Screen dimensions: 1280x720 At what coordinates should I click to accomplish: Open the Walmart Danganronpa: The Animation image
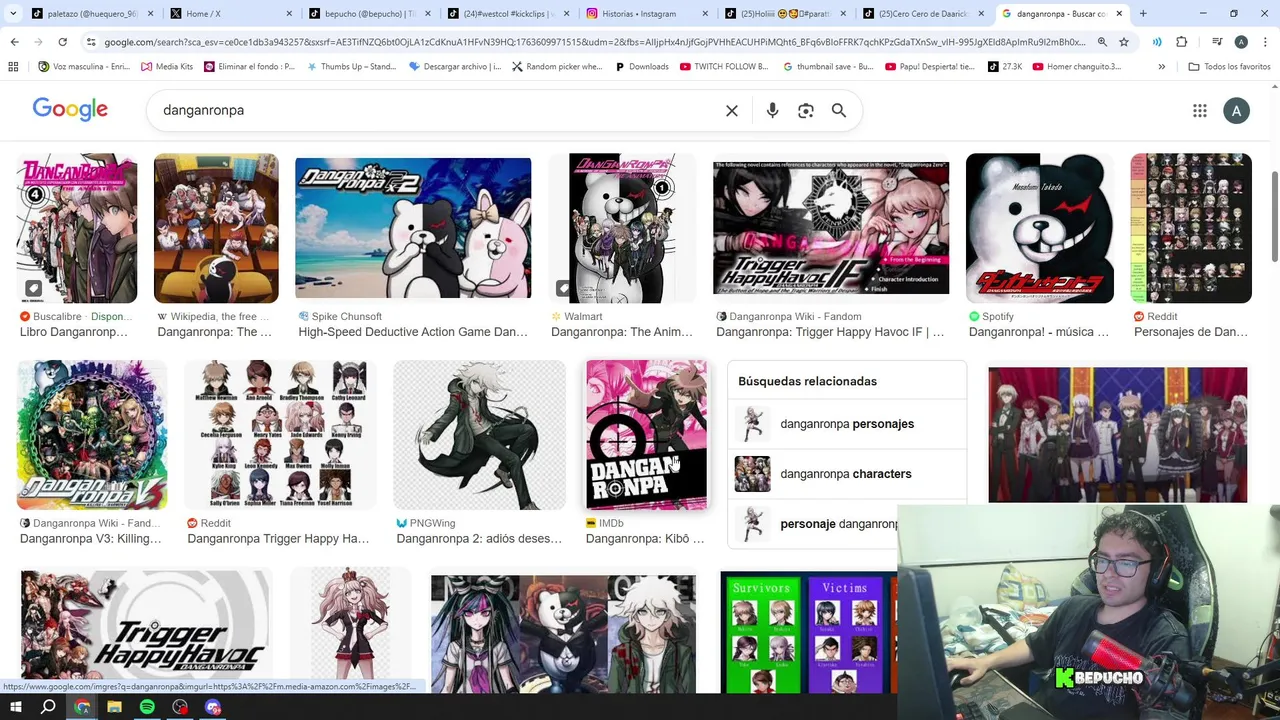(623, 228)
